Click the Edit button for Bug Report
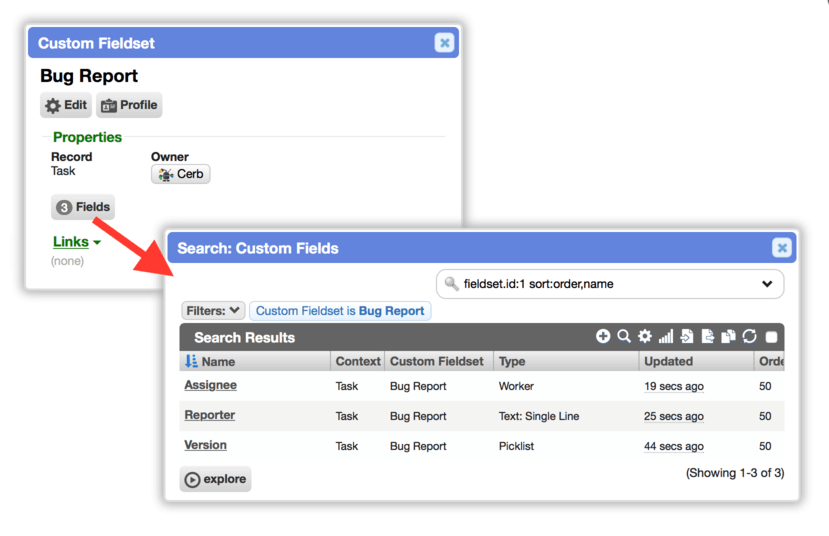This screenshot has height=536, width=829. coord(66,105)
